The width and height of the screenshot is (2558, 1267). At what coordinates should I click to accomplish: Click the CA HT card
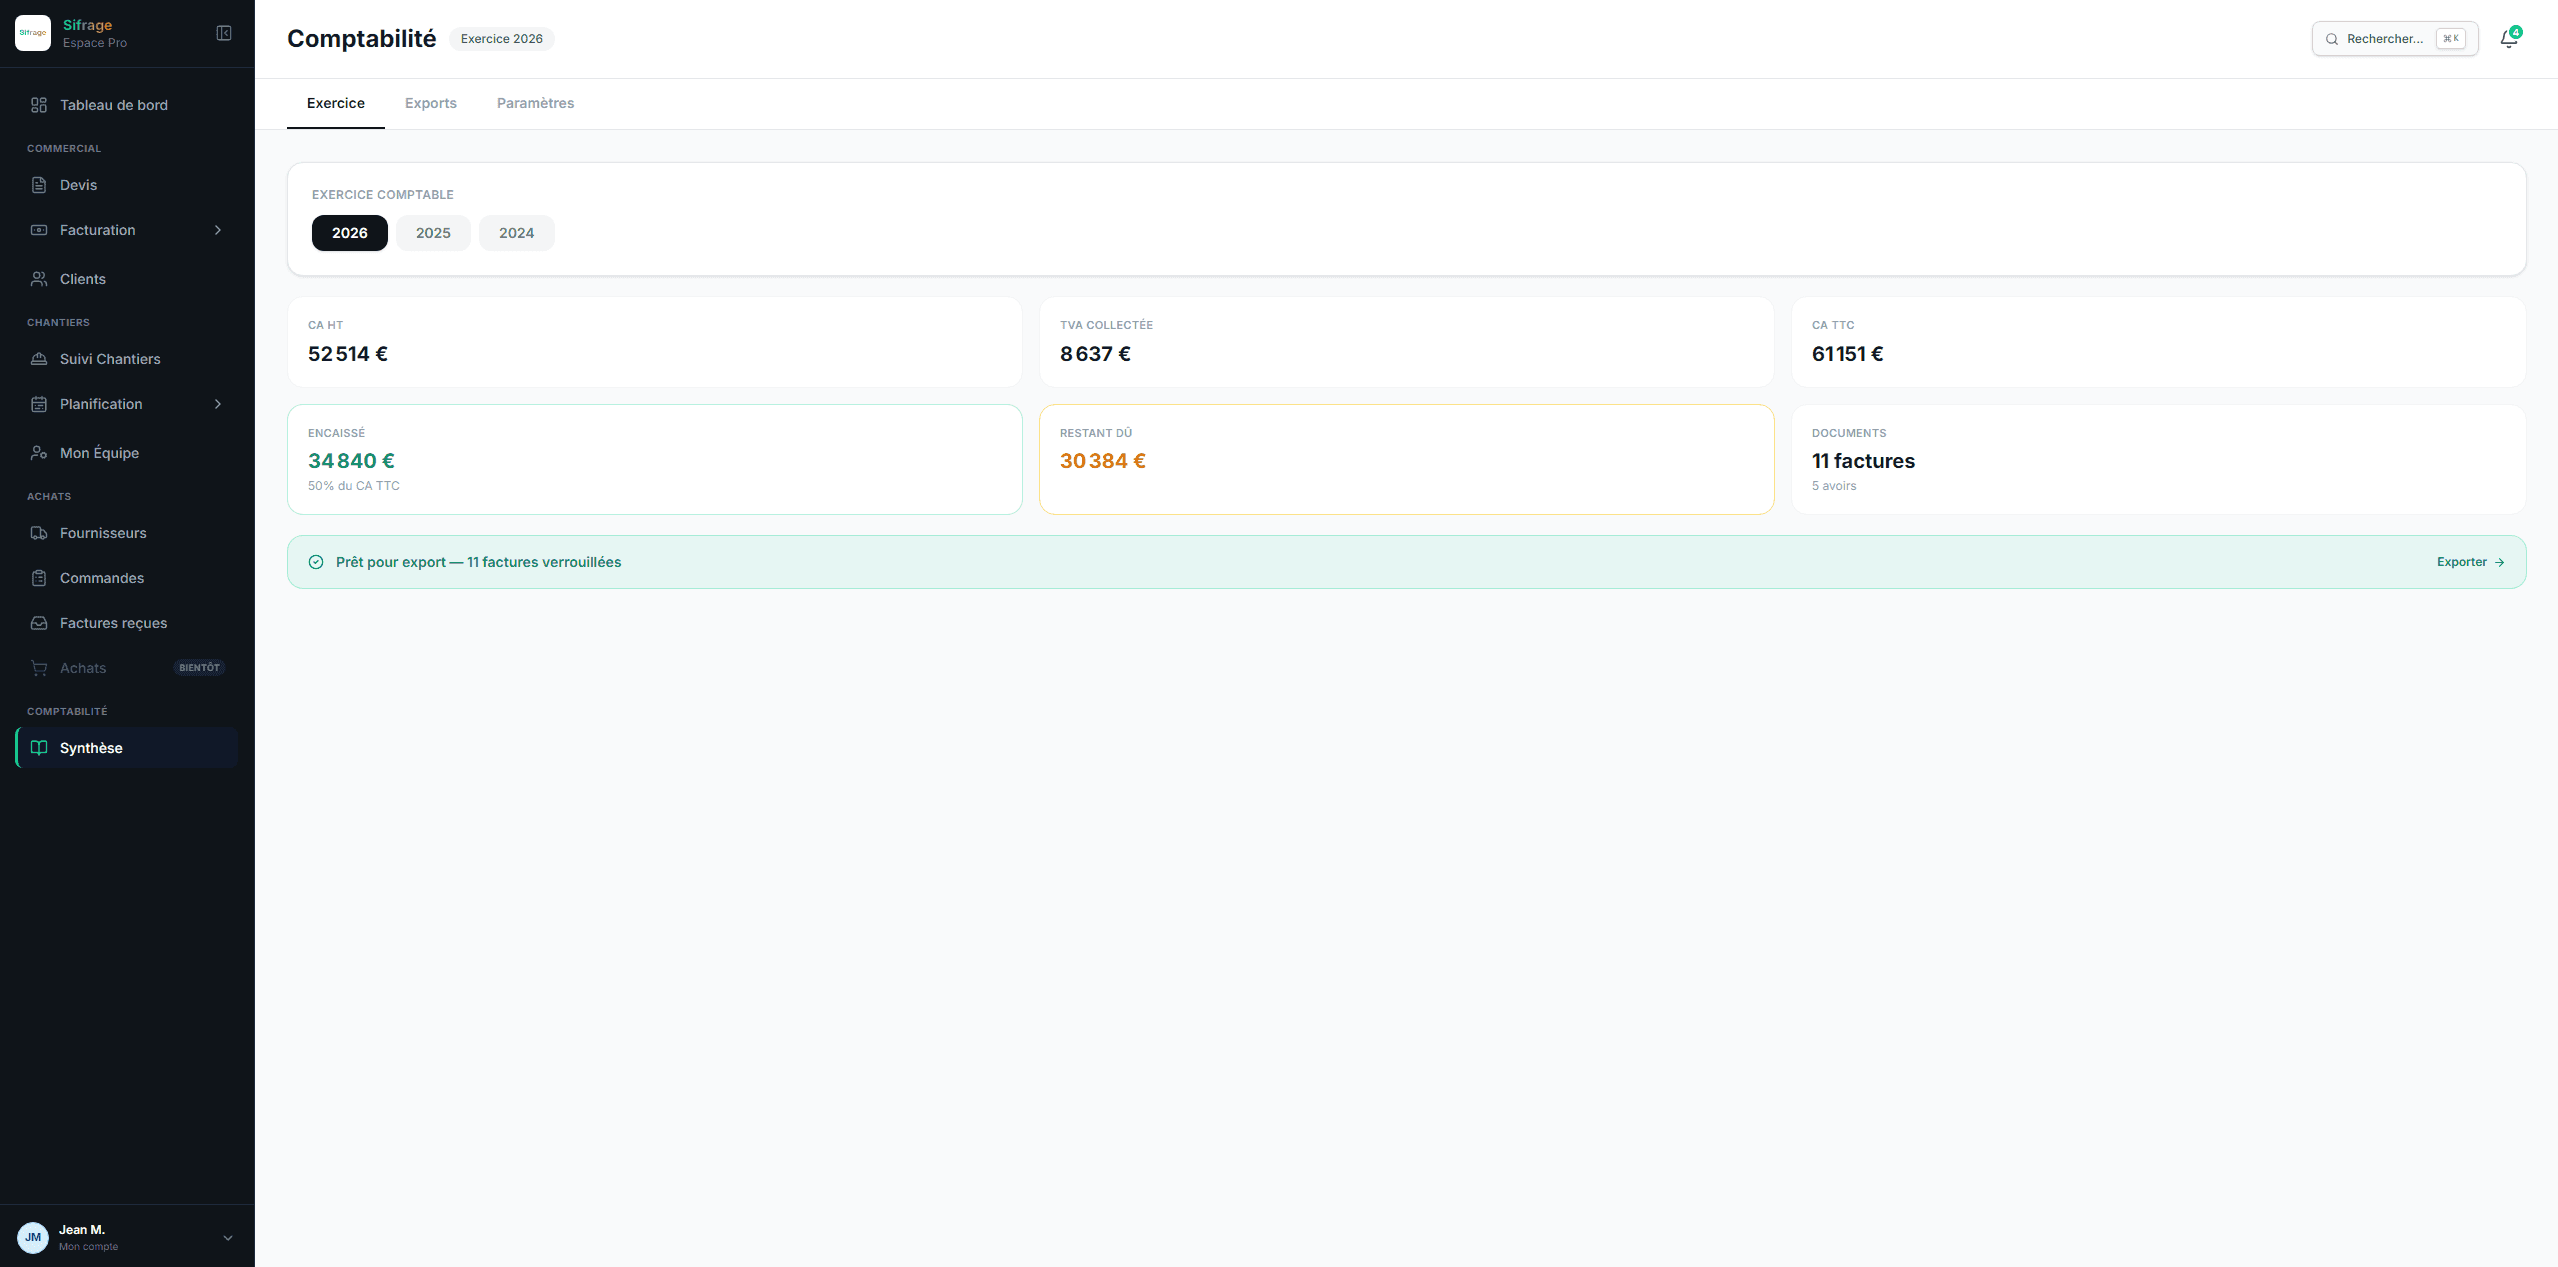[x=655, y=342]
